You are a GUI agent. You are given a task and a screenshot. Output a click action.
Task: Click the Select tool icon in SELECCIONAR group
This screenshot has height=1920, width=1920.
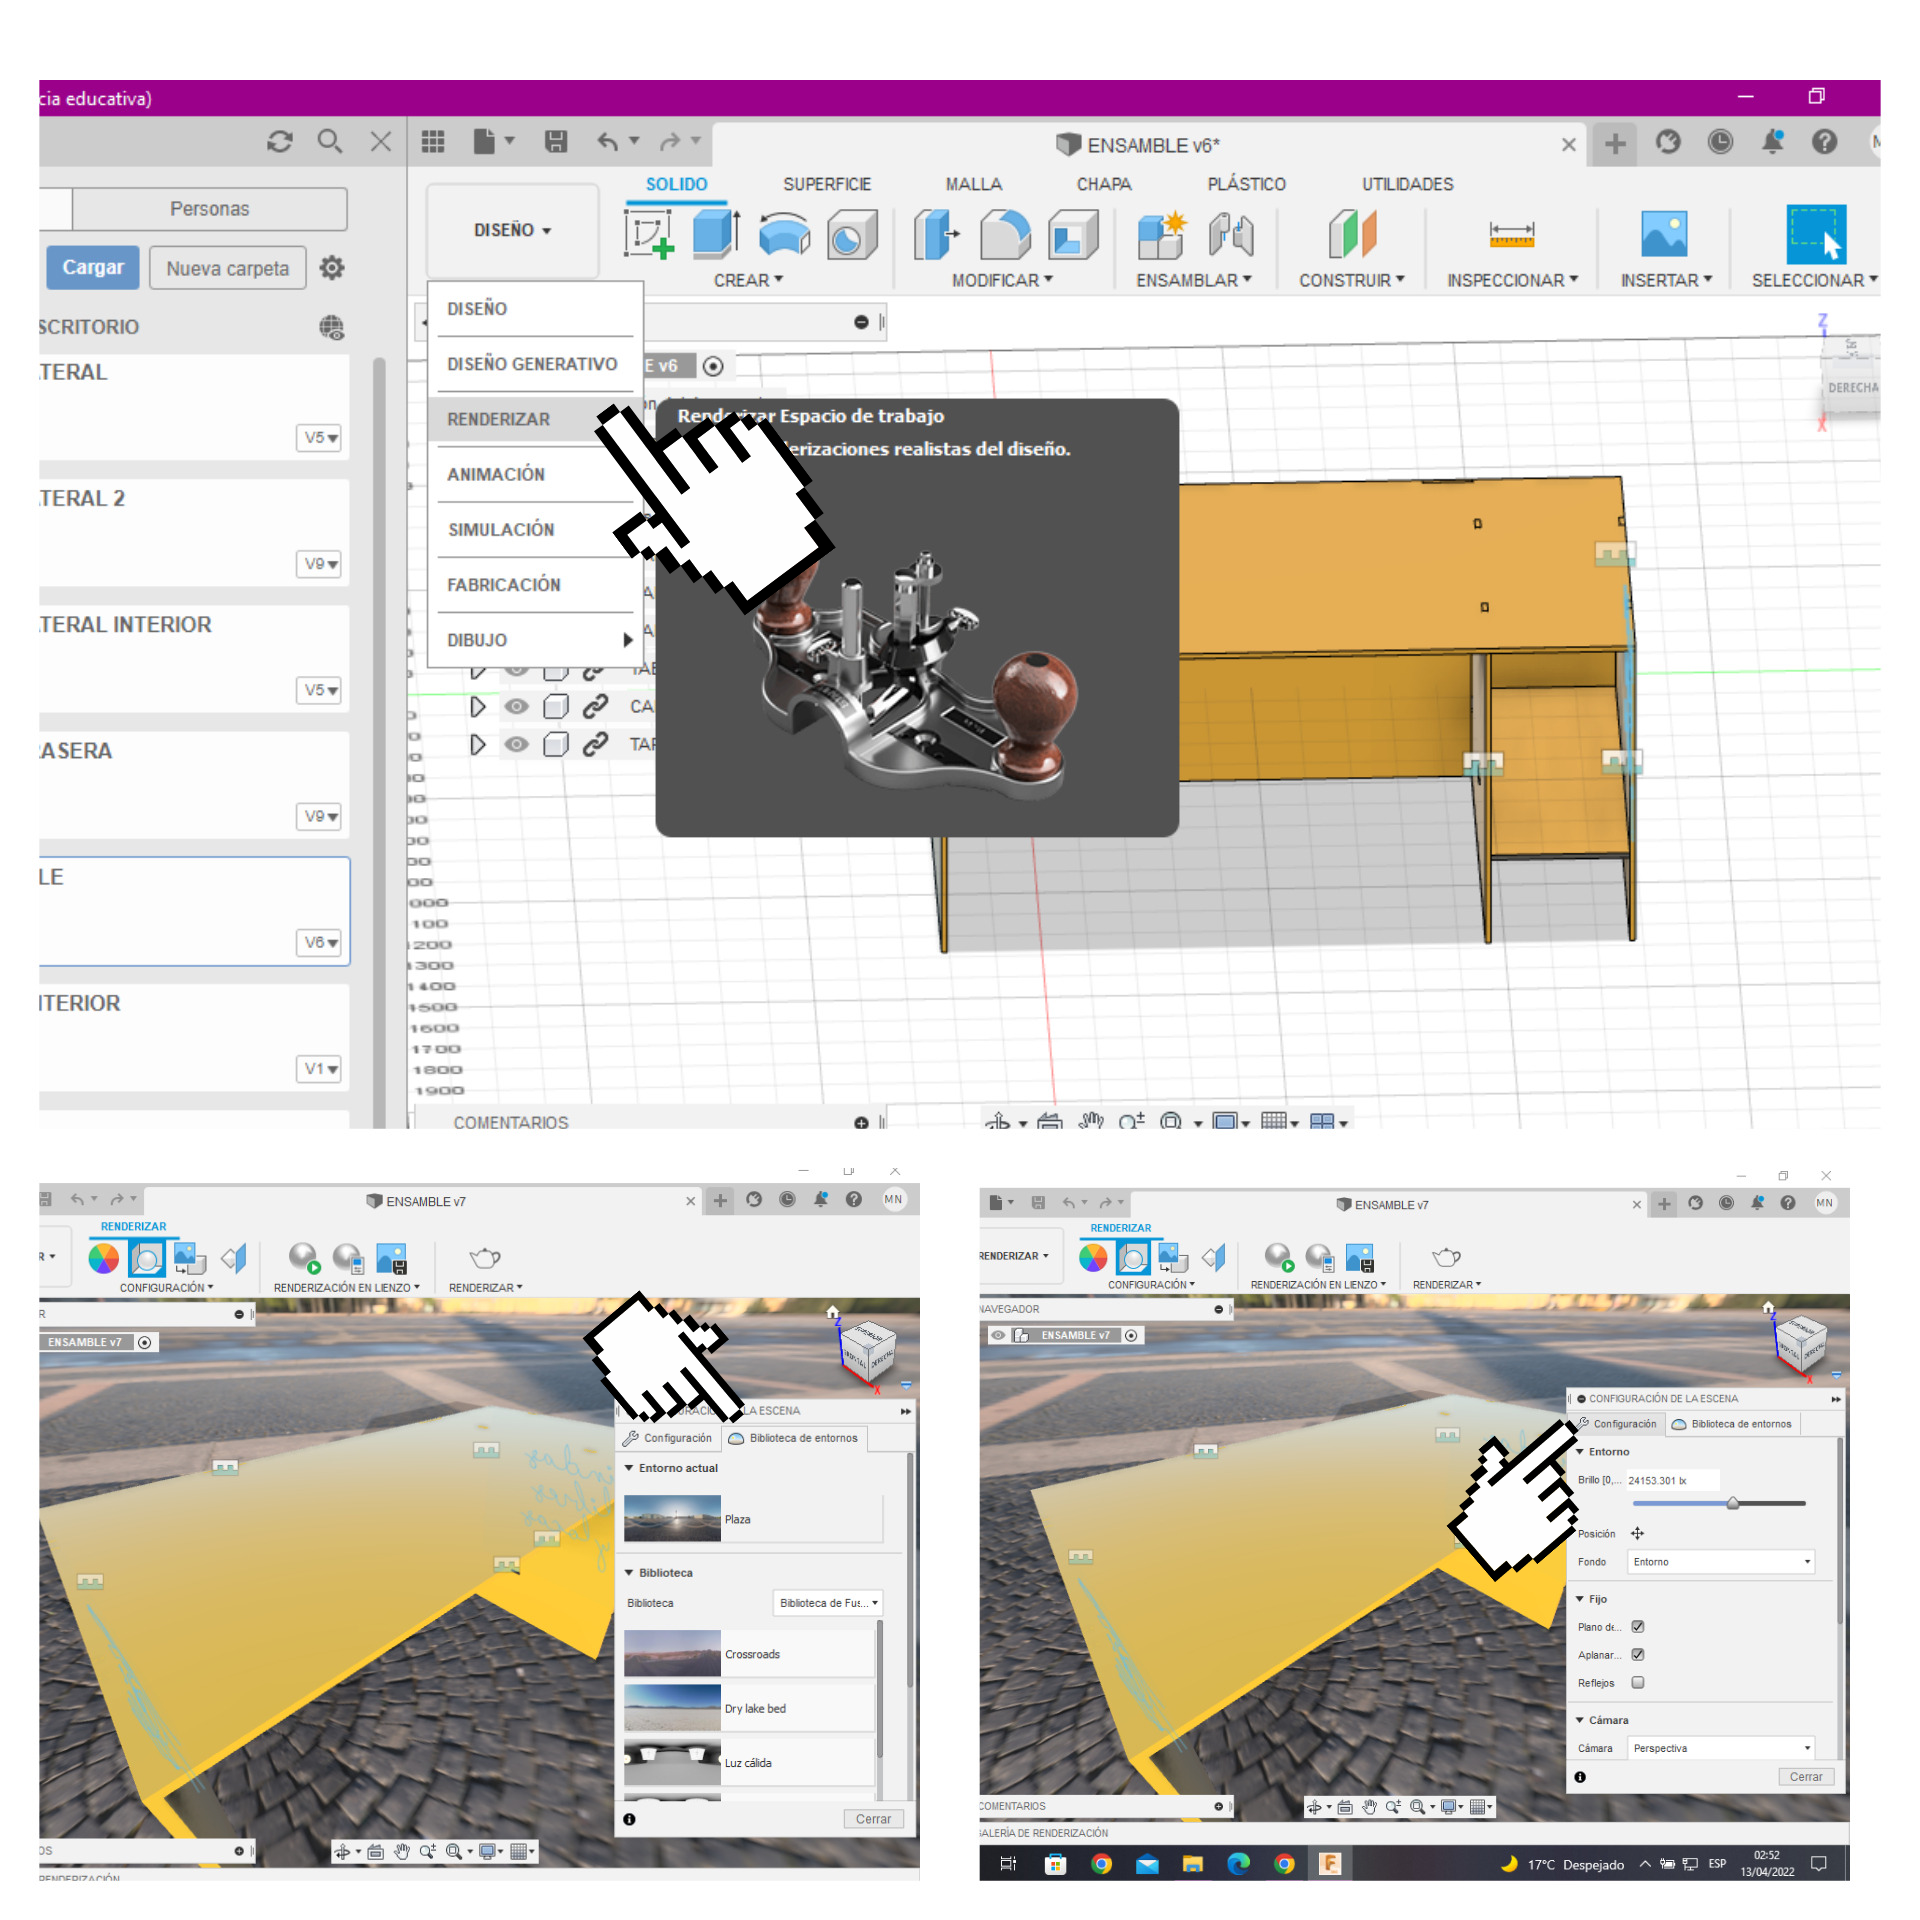1815,234
